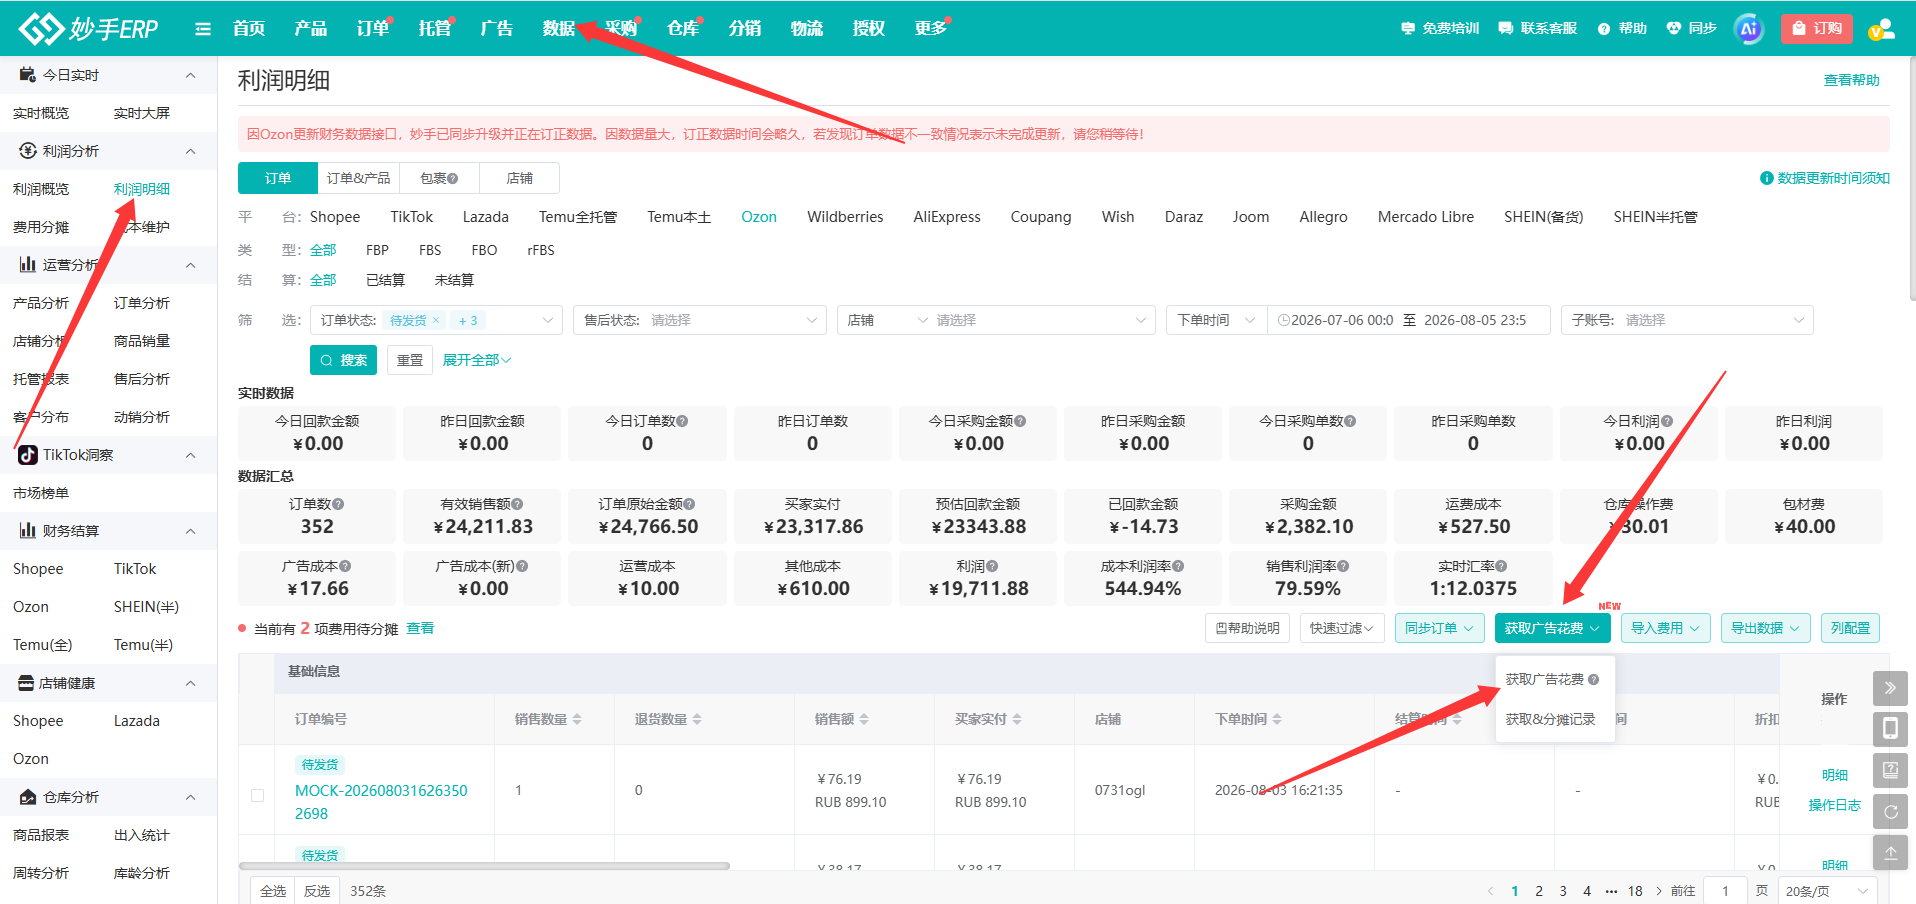The image size is (1916, 904).
Task: Select the 已结算 settlement filter
Action: (x=385, y=280)
